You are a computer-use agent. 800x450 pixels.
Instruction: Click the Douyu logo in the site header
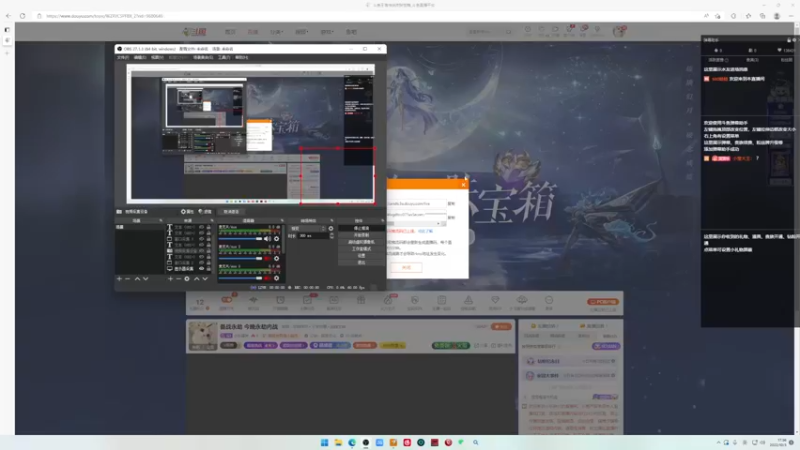click(x=194, y=32)
